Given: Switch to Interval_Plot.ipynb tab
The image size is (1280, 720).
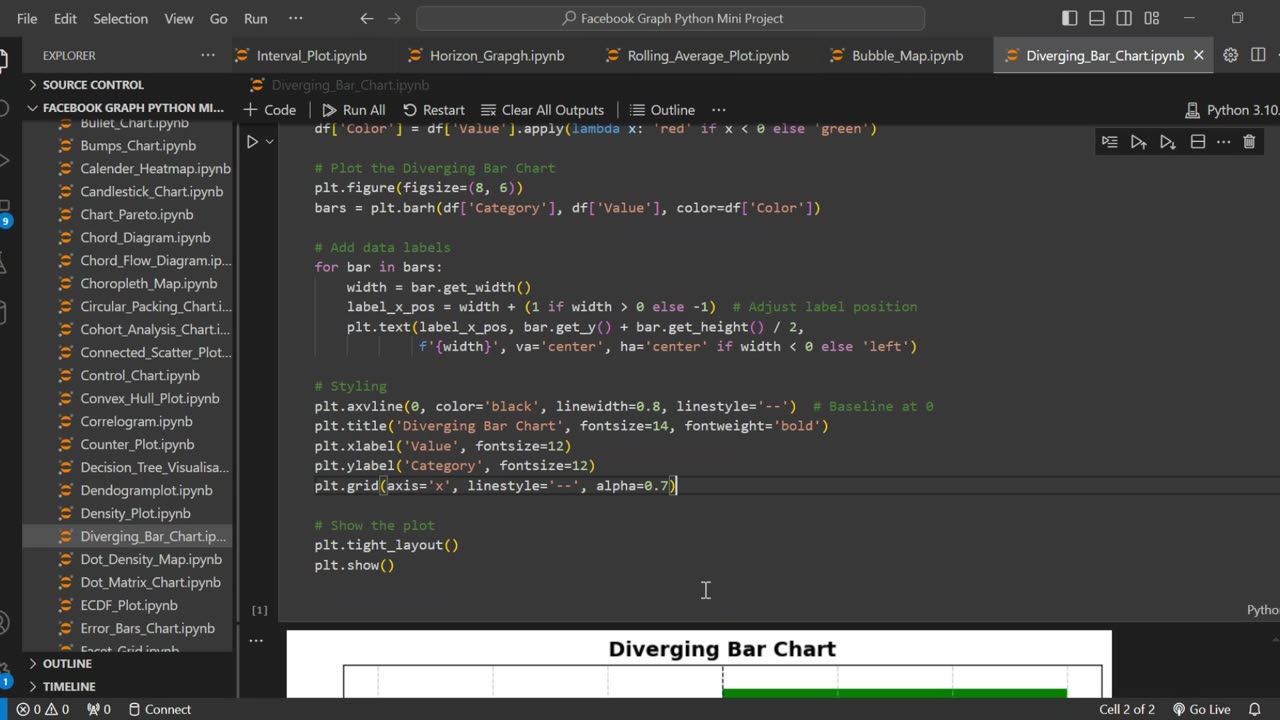Looking at the screenshot, I should point(311,56).
